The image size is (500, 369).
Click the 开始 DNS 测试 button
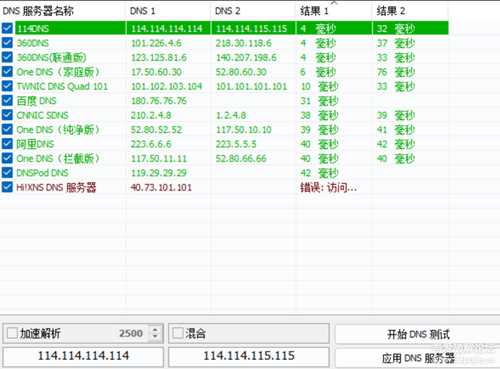[418, 334]
